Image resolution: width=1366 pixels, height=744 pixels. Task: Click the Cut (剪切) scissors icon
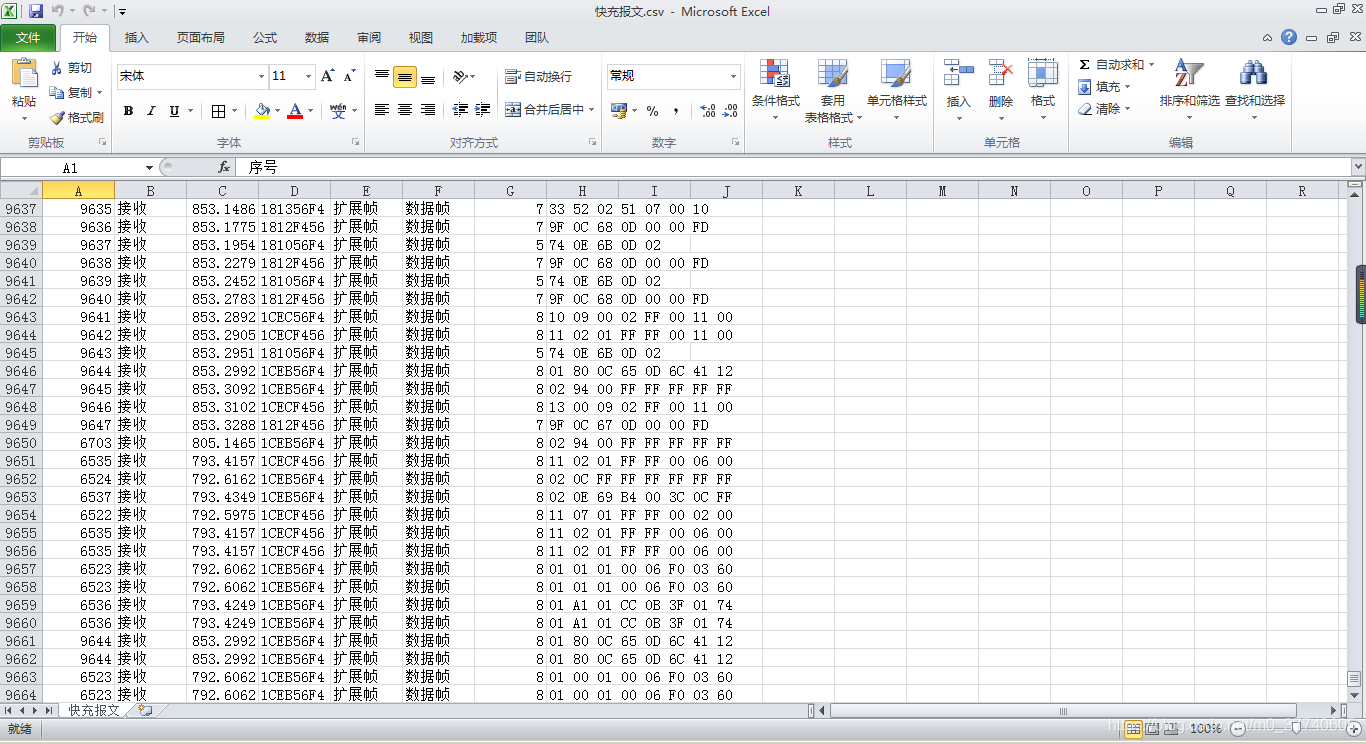click(x=57, y=68)
